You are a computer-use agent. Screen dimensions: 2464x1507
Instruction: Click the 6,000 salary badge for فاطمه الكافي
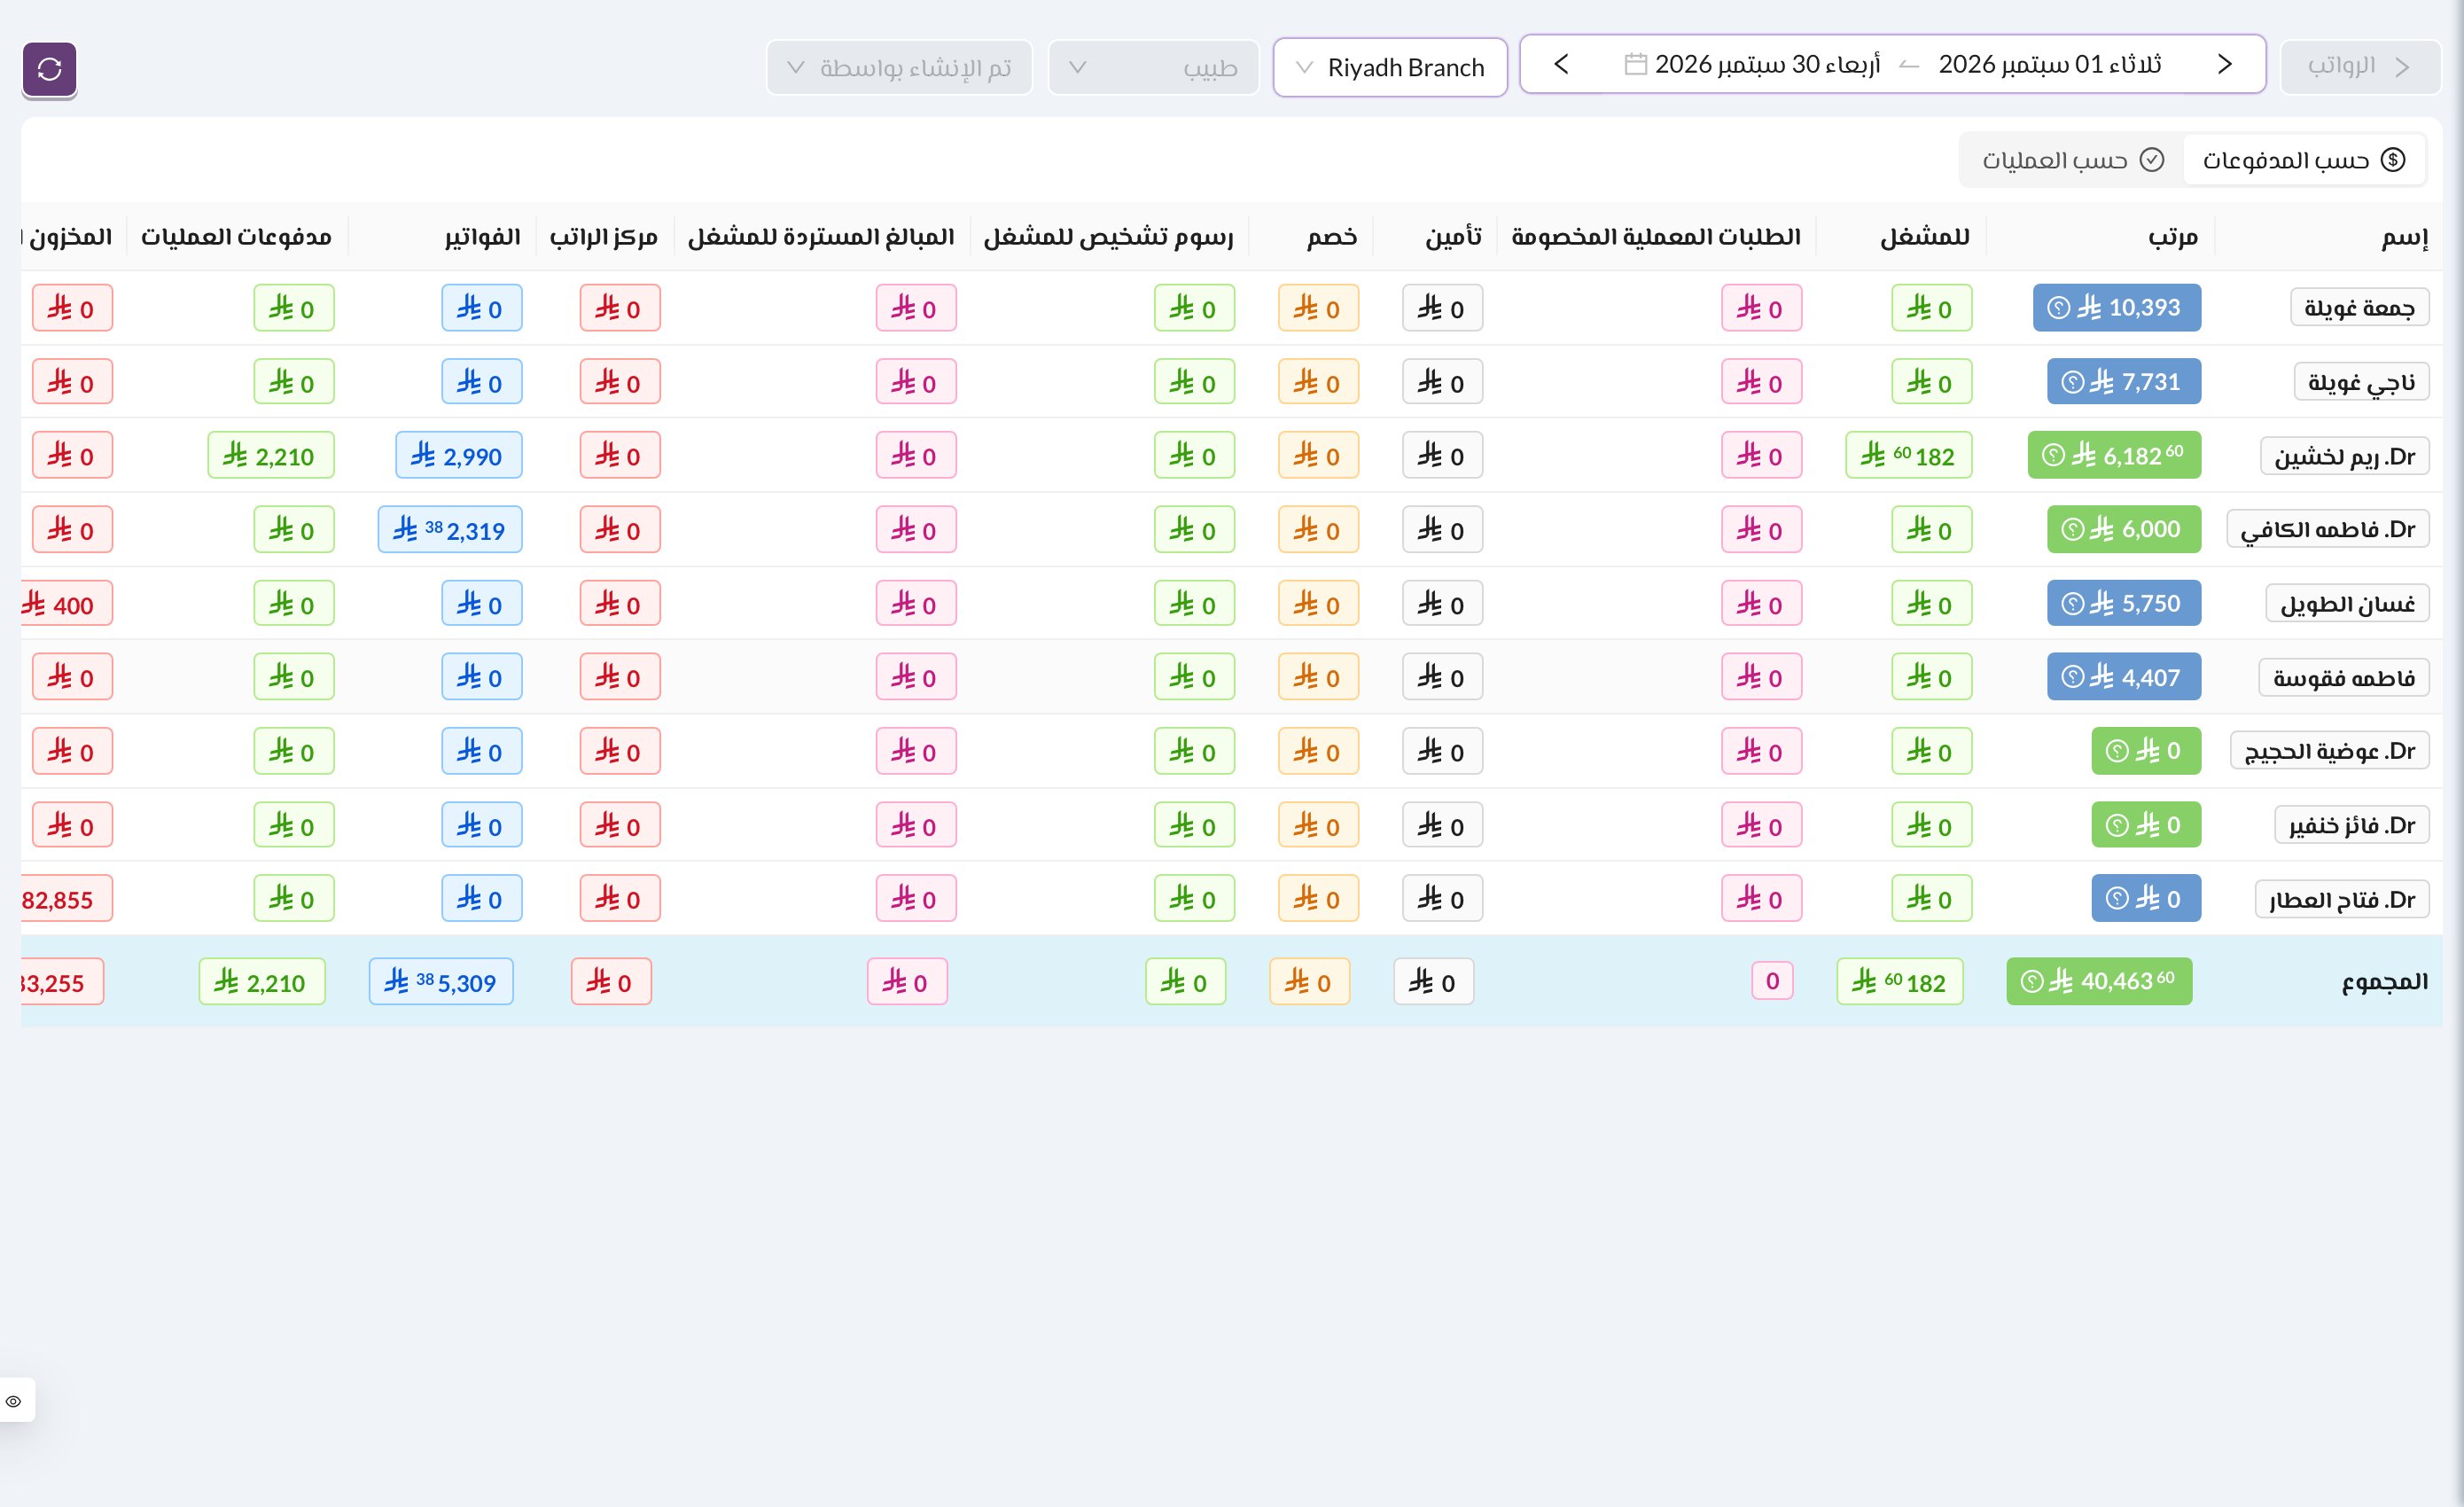[x=2124, y=530]
